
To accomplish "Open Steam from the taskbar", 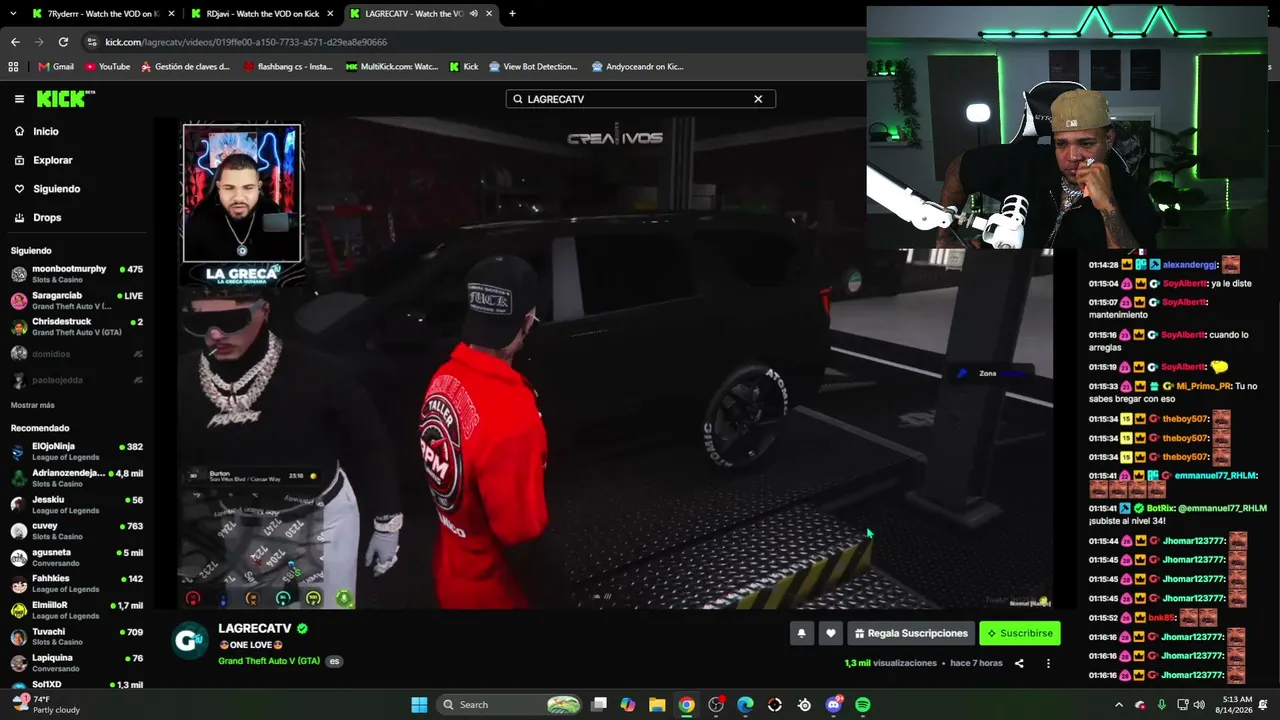I will [804, 705].
